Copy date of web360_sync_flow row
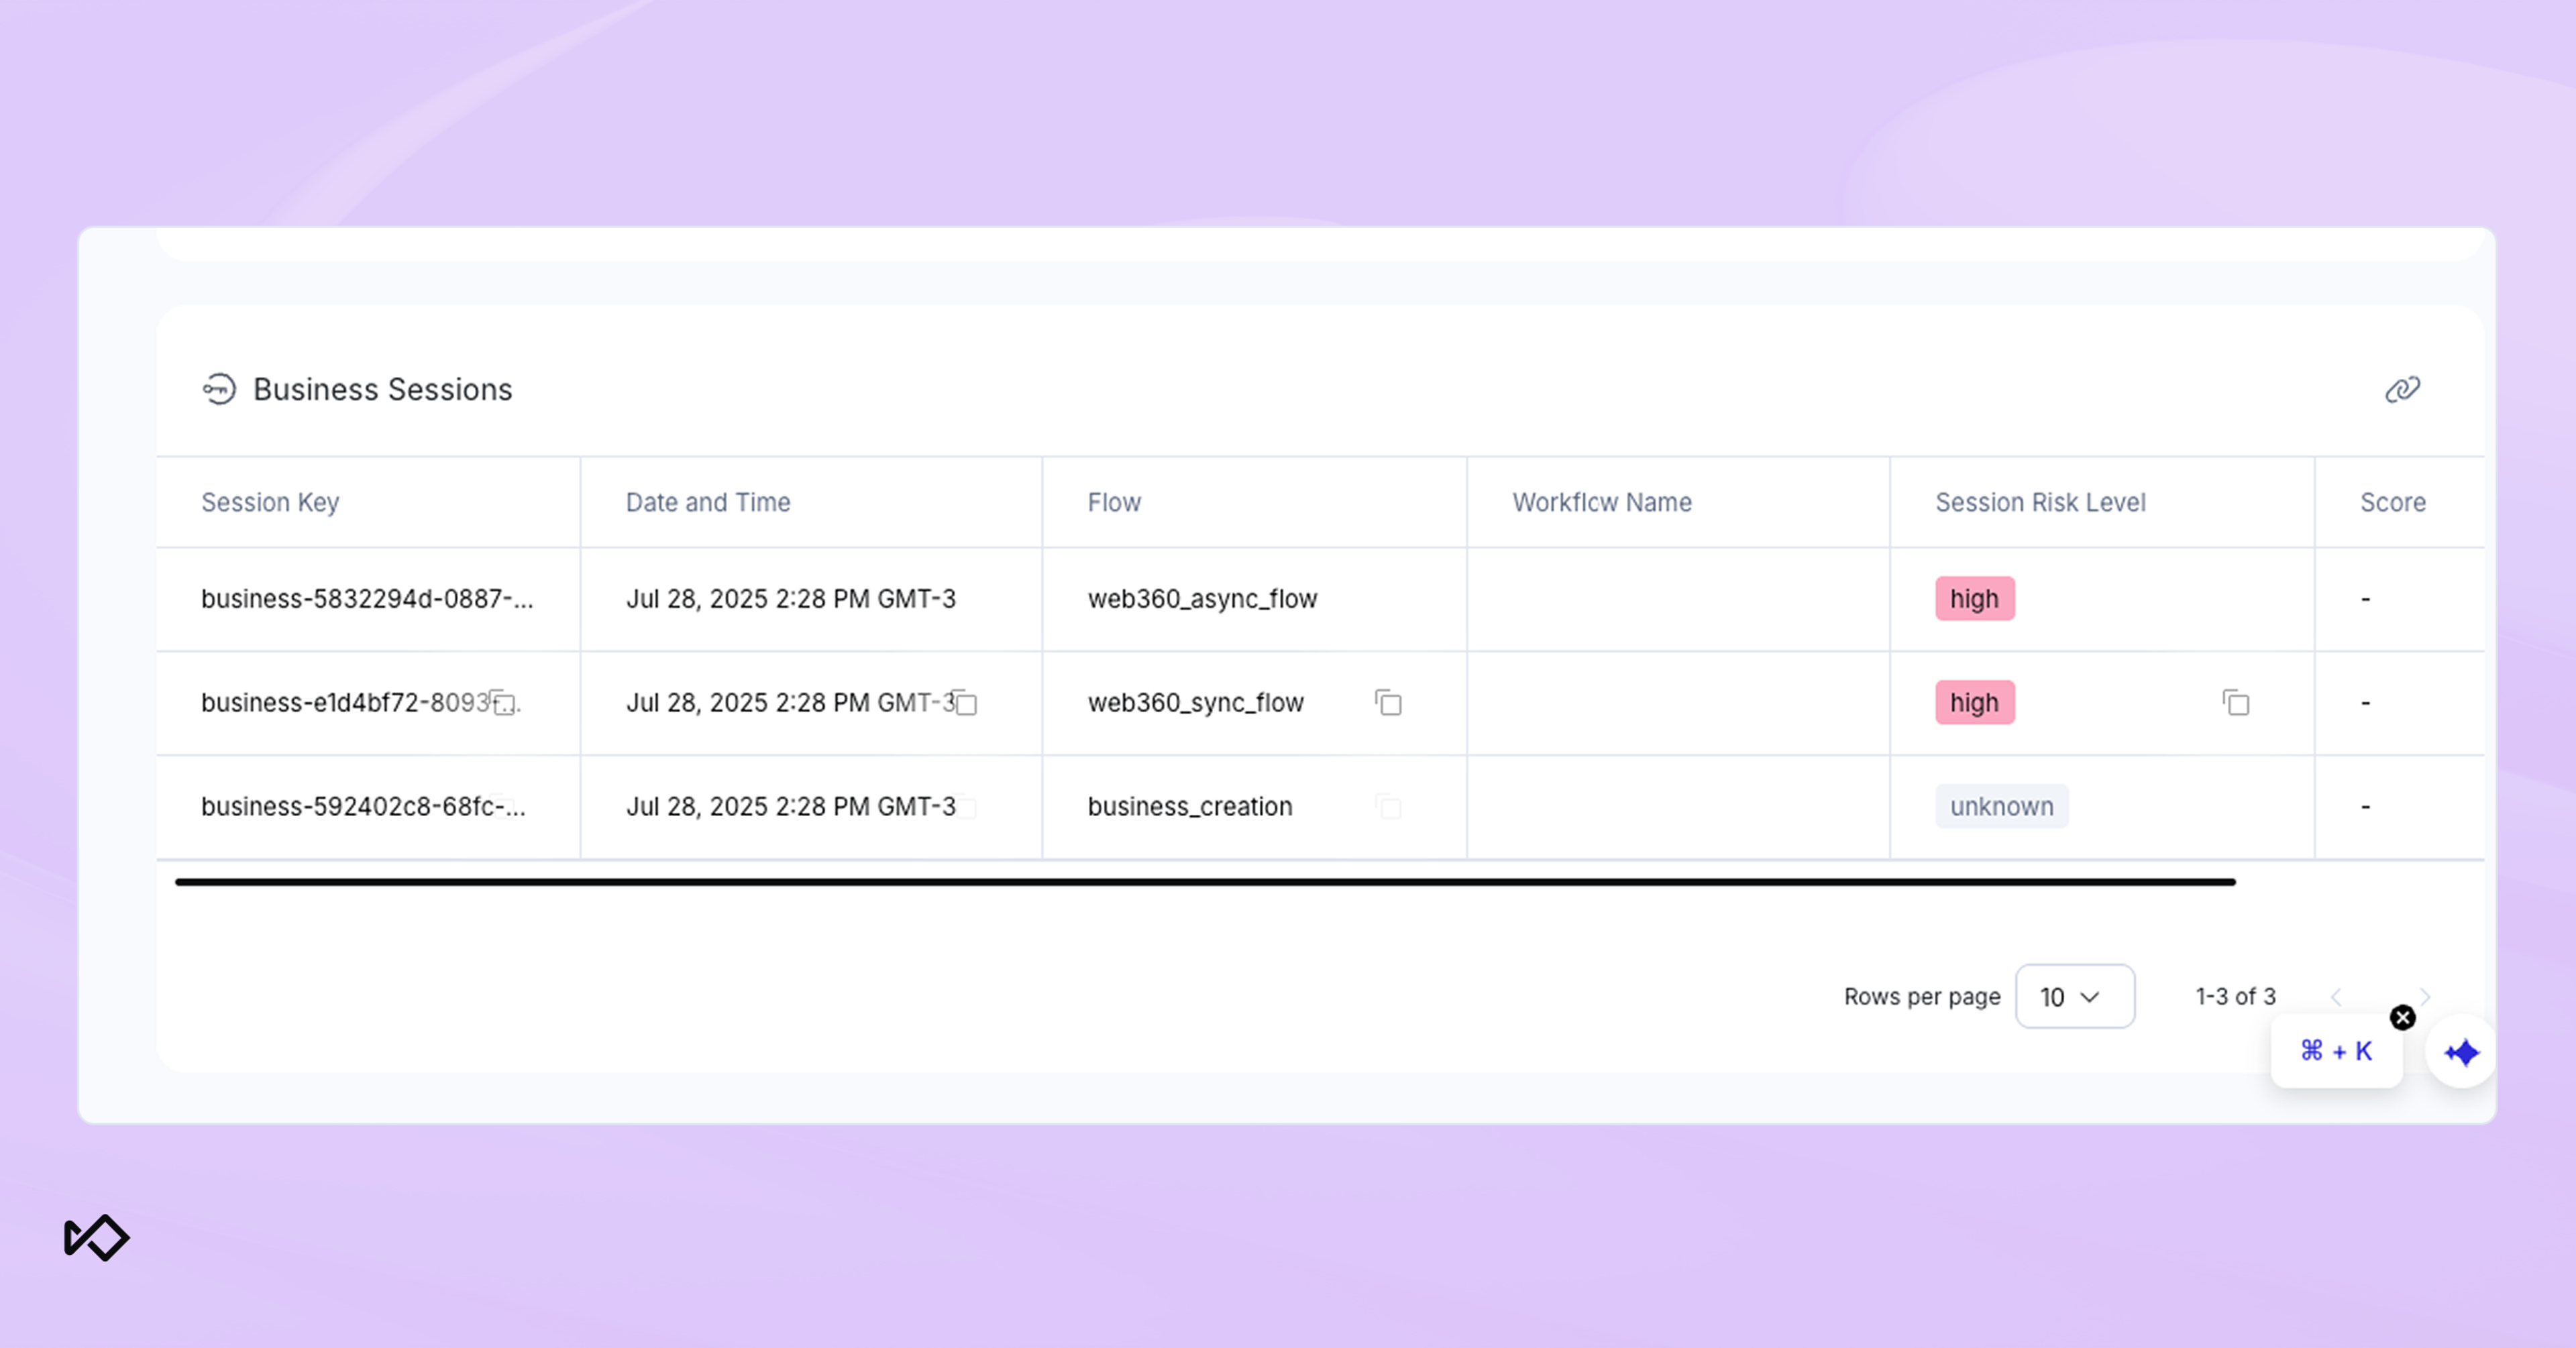This screenshot has width=2576, height=1348. point(965,703)
